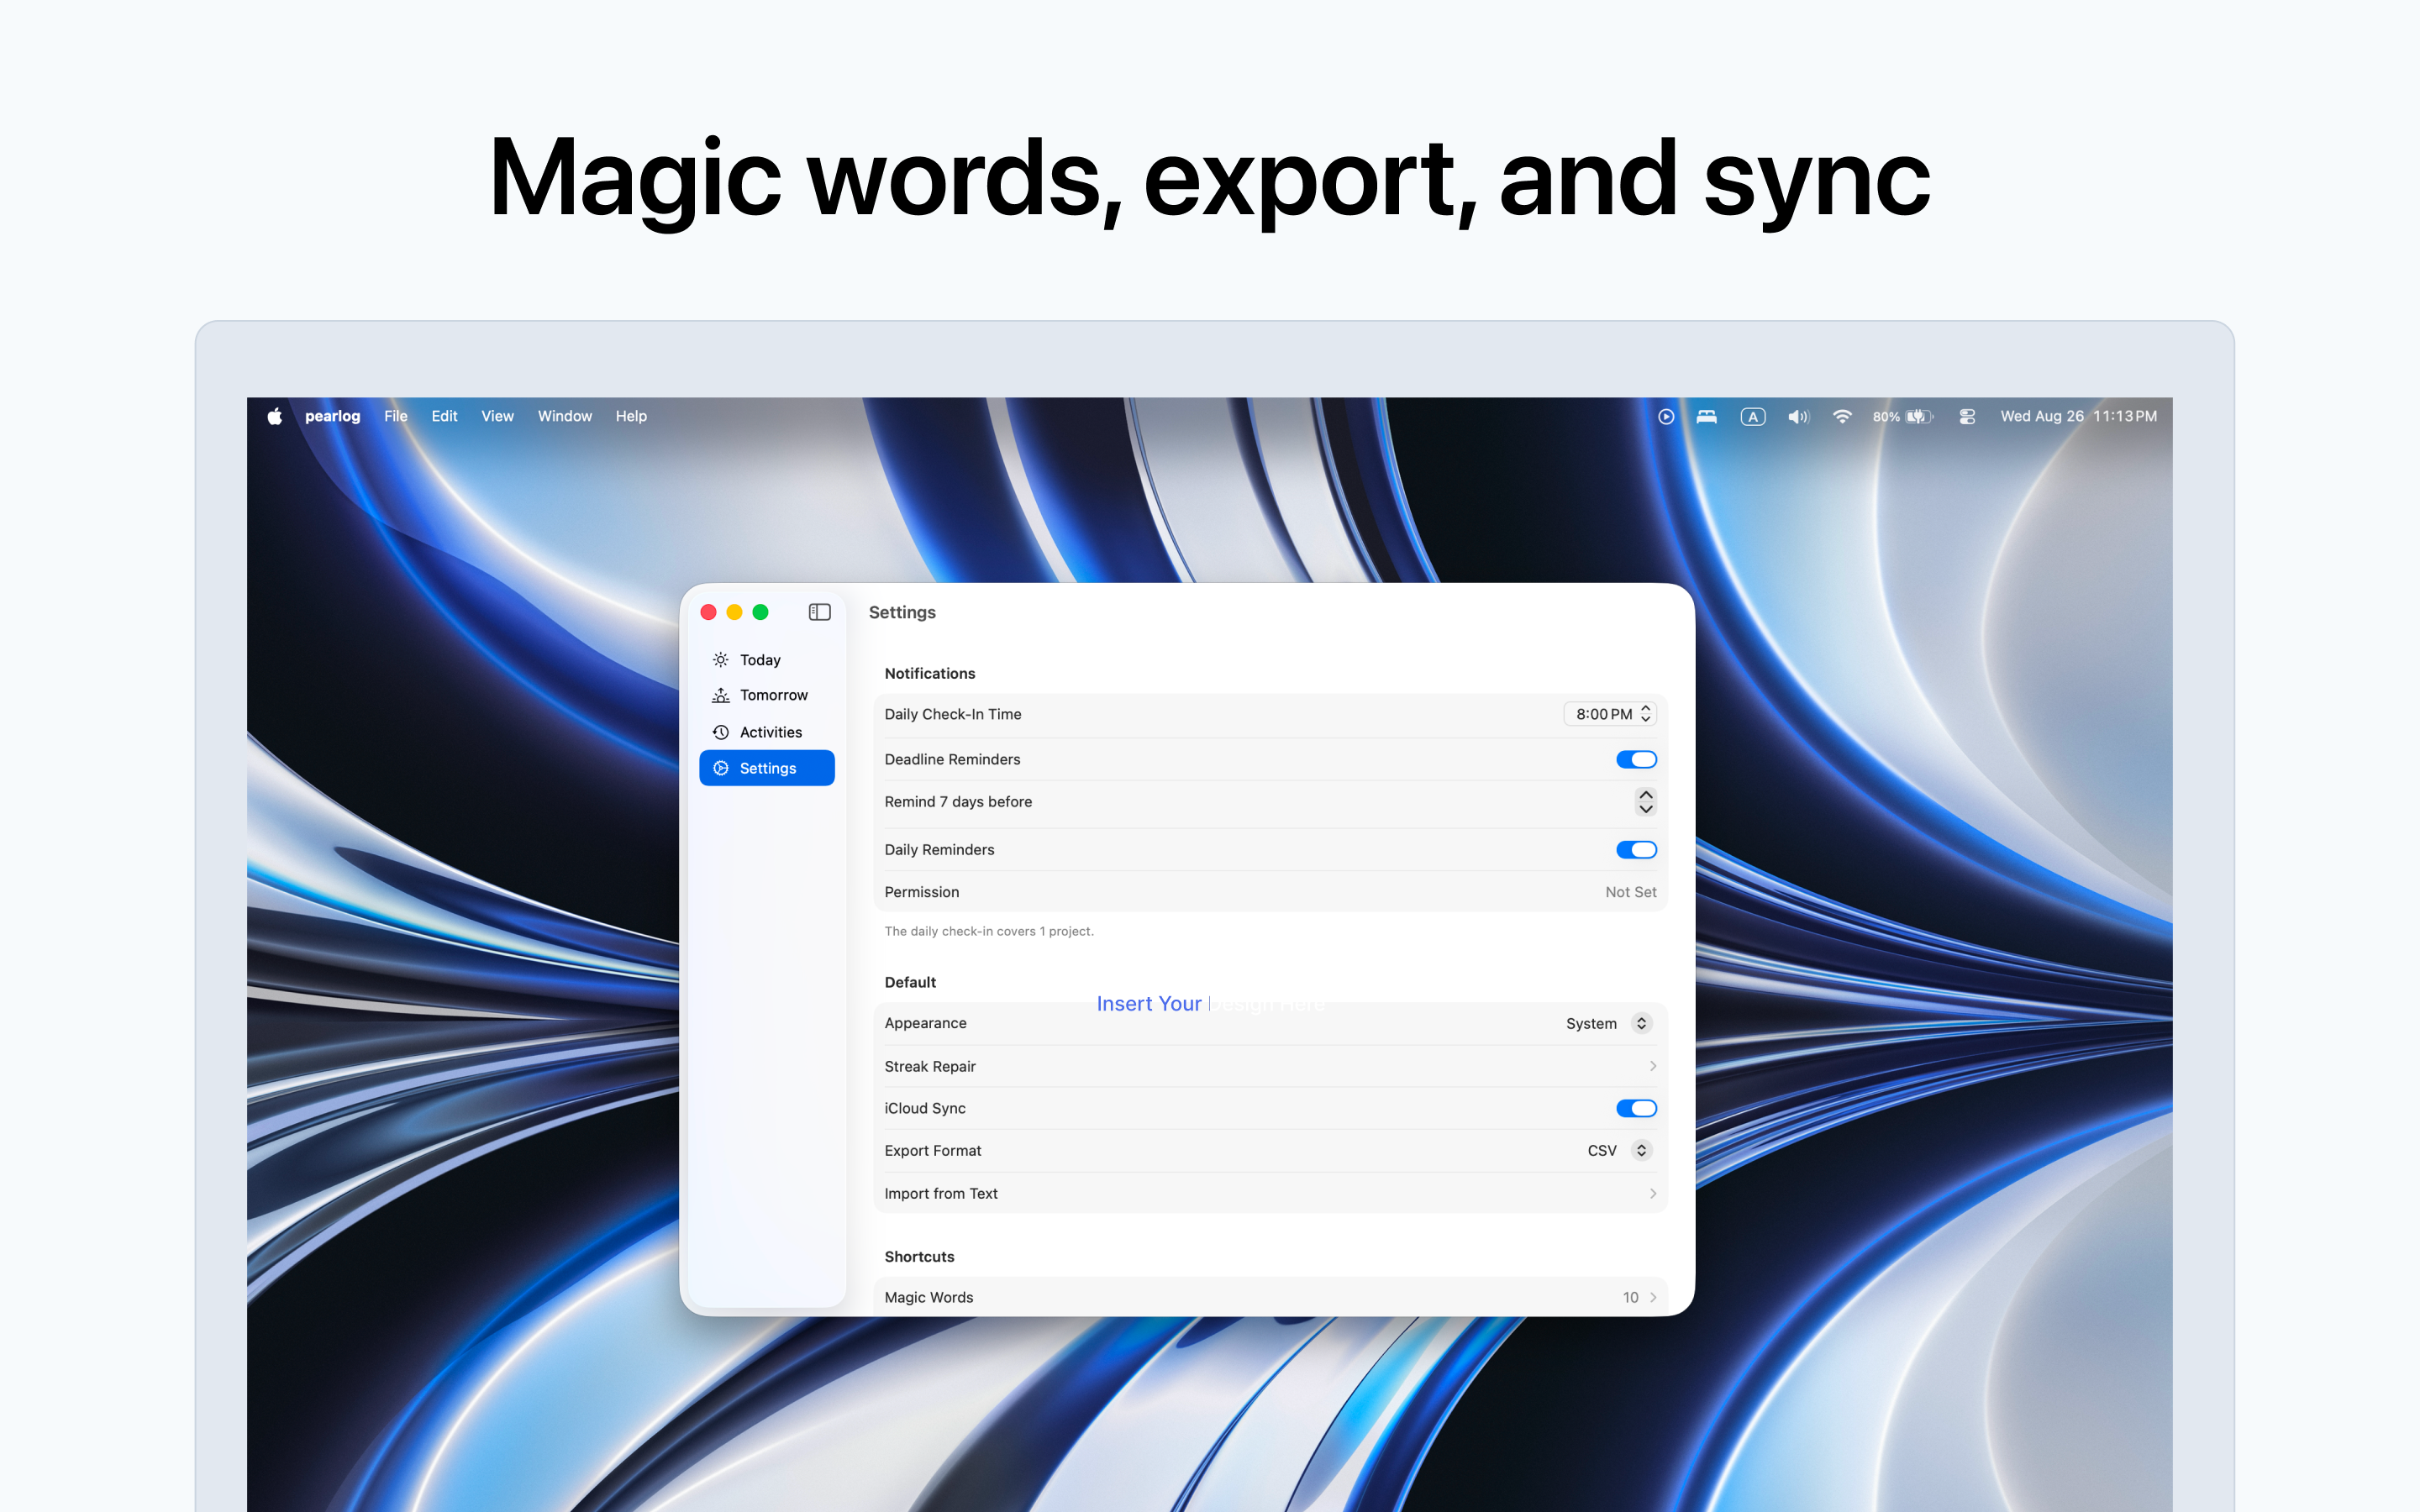The height and width of the screenshot is (1512, 2420).
Task: Click the Magic Words count 10
Action: (1630, 1298)
